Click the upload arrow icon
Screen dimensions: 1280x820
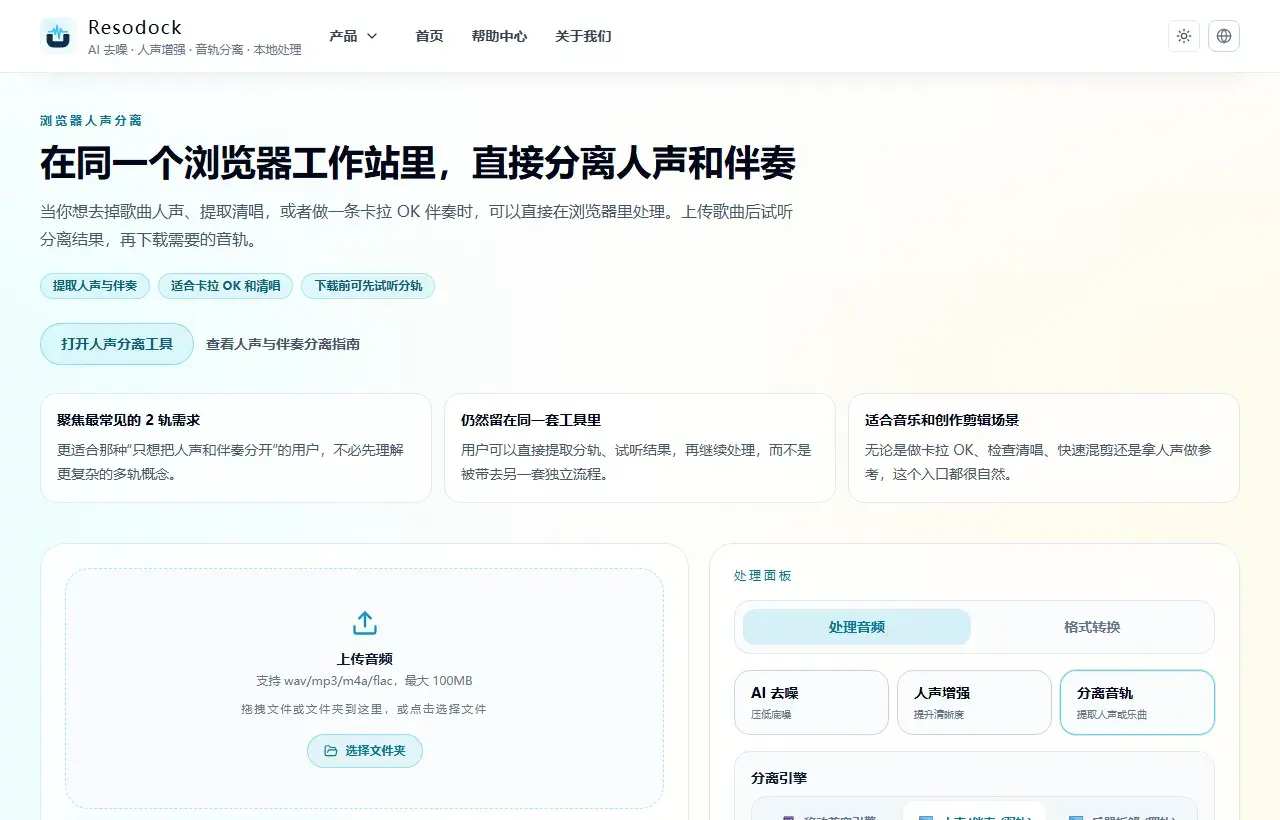point(365,623)
